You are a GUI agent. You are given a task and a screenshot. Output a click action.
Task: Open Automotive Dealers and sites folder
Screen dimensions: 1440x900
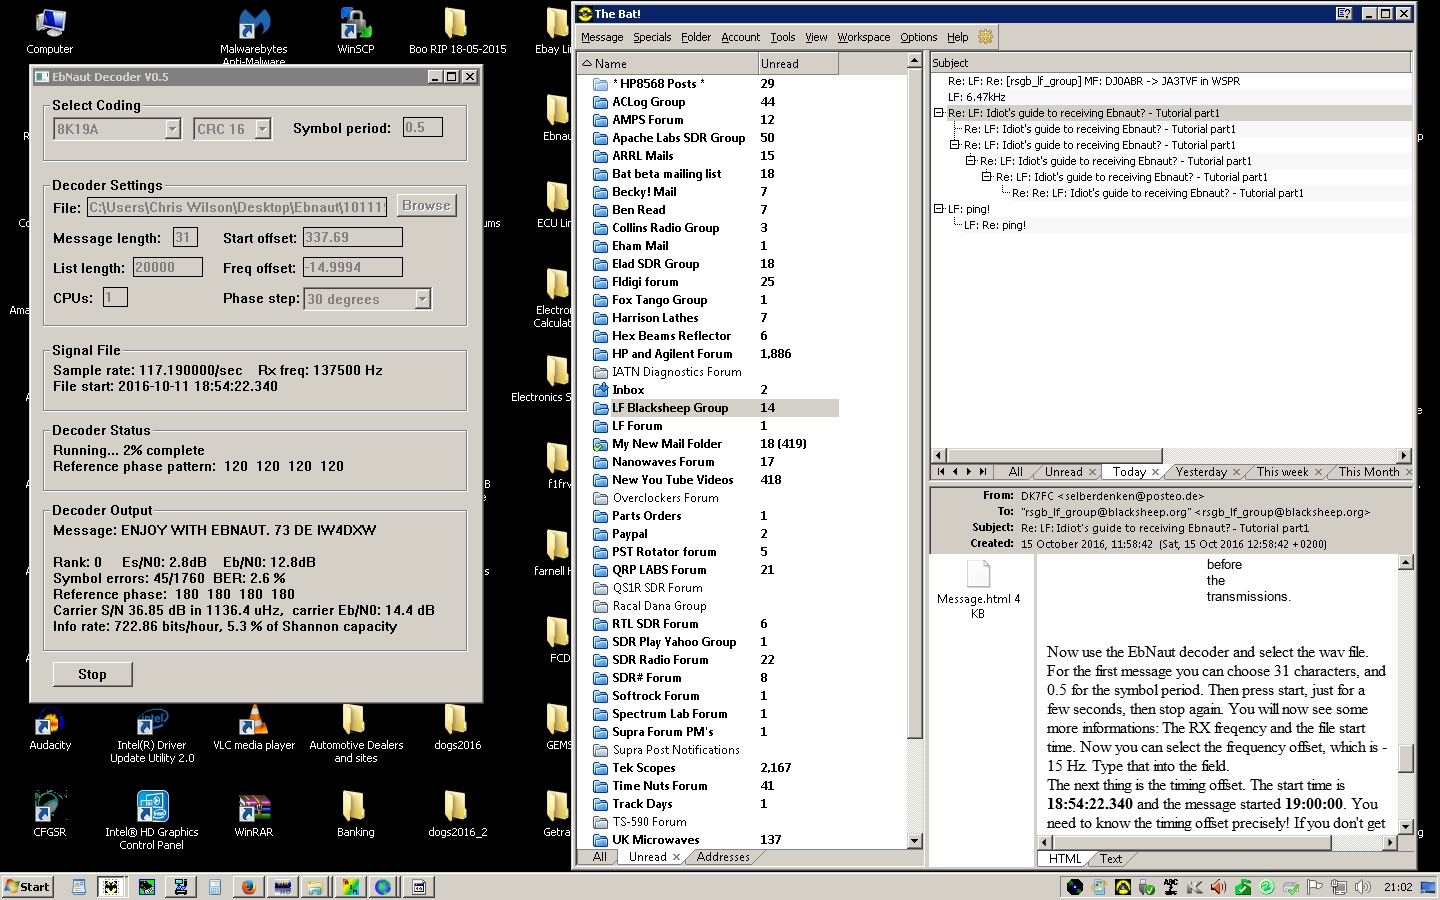356,735
